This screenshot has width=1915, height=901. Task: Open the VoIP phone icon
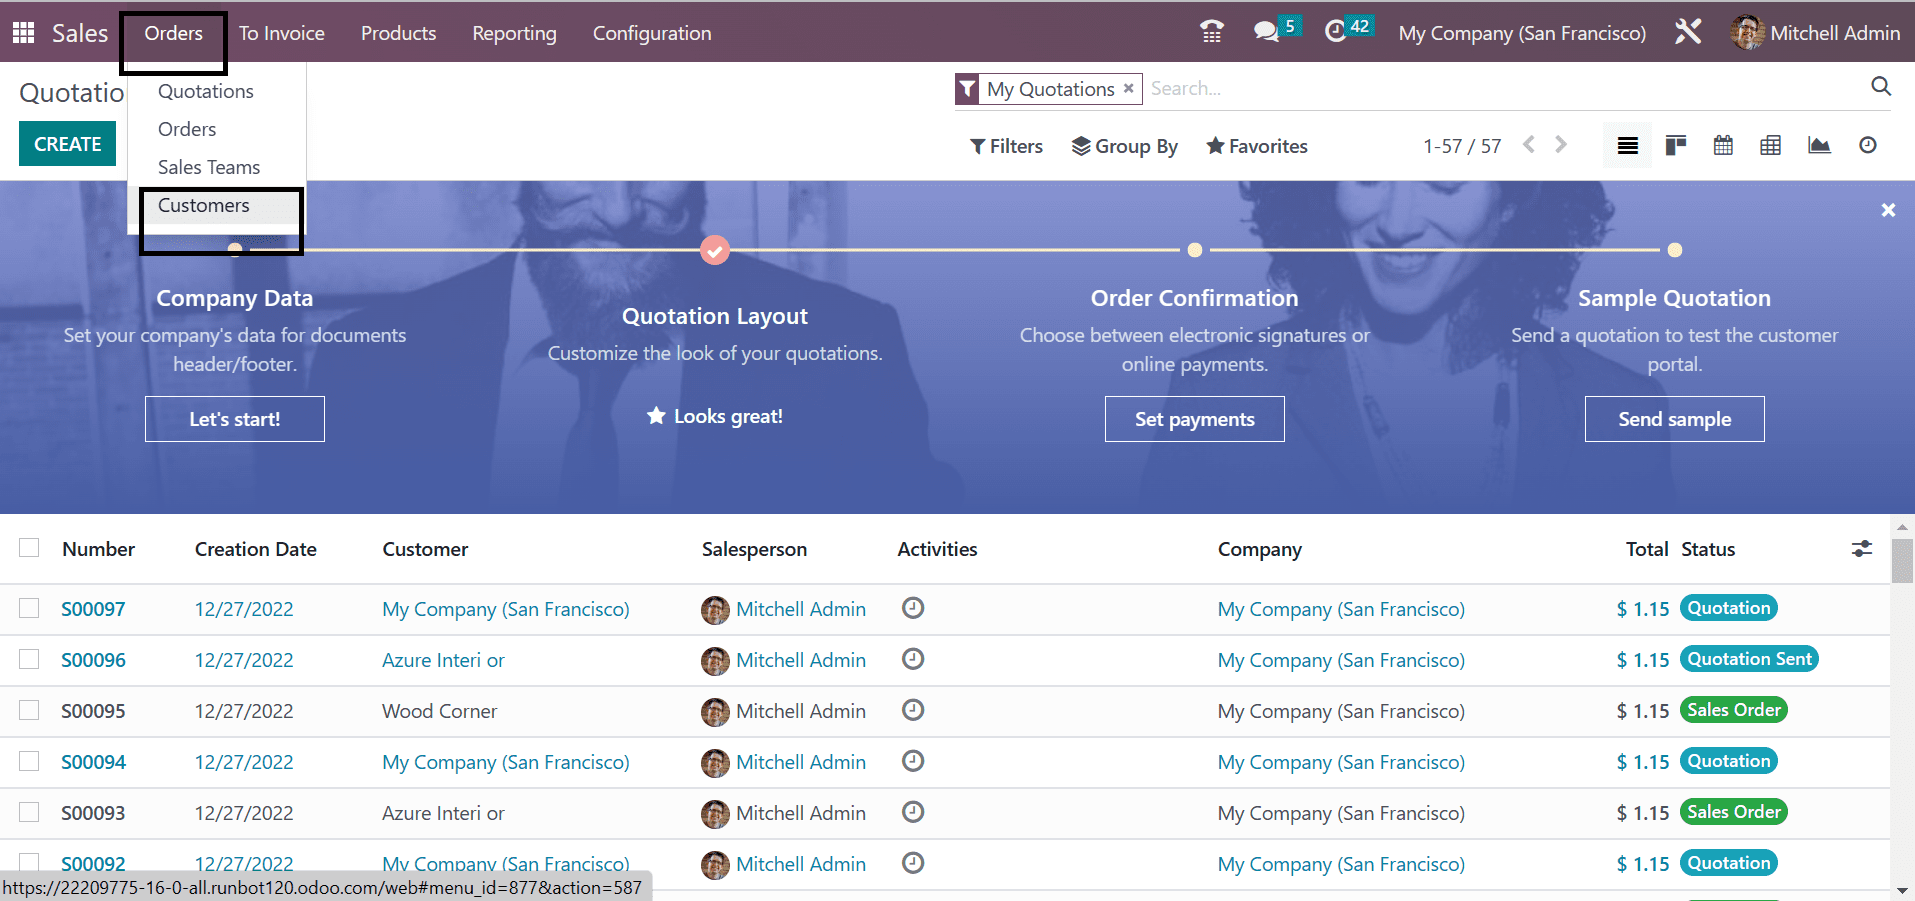coord(1211,32)
